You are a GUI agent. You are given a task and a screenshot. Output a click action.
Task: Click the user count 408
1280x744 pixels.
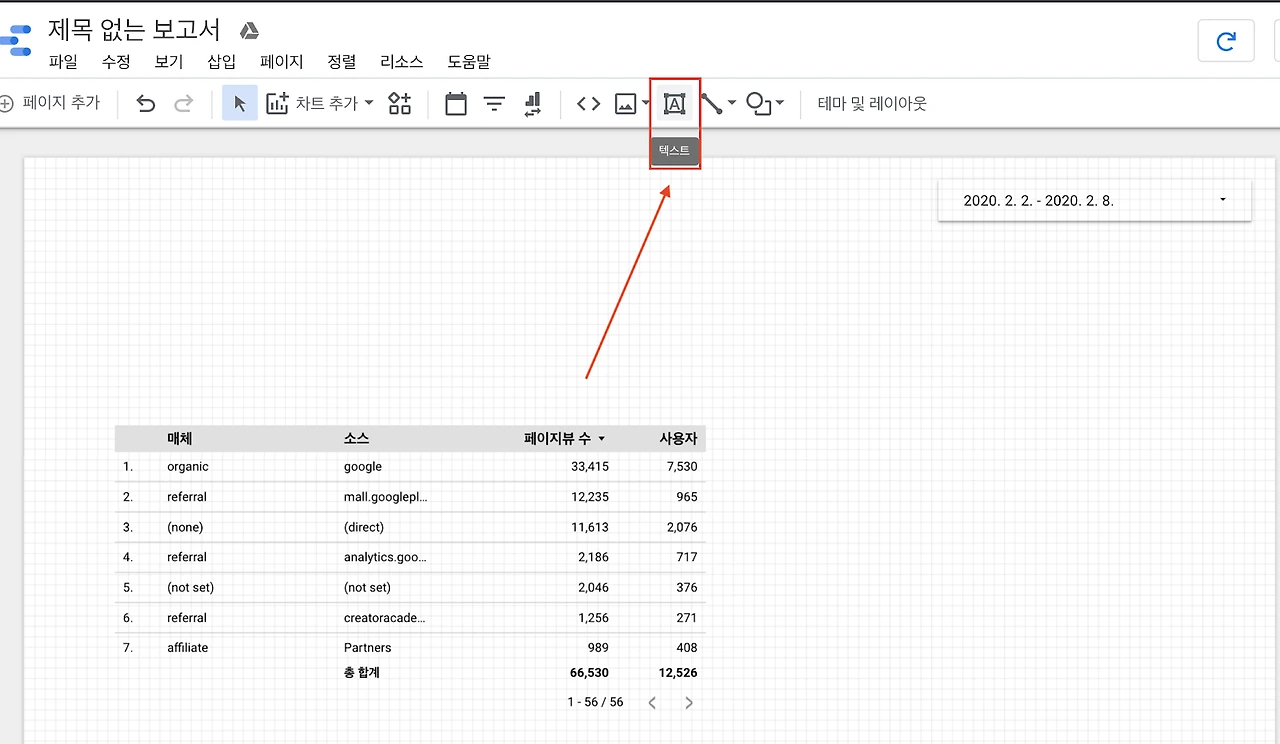(687, 648)
